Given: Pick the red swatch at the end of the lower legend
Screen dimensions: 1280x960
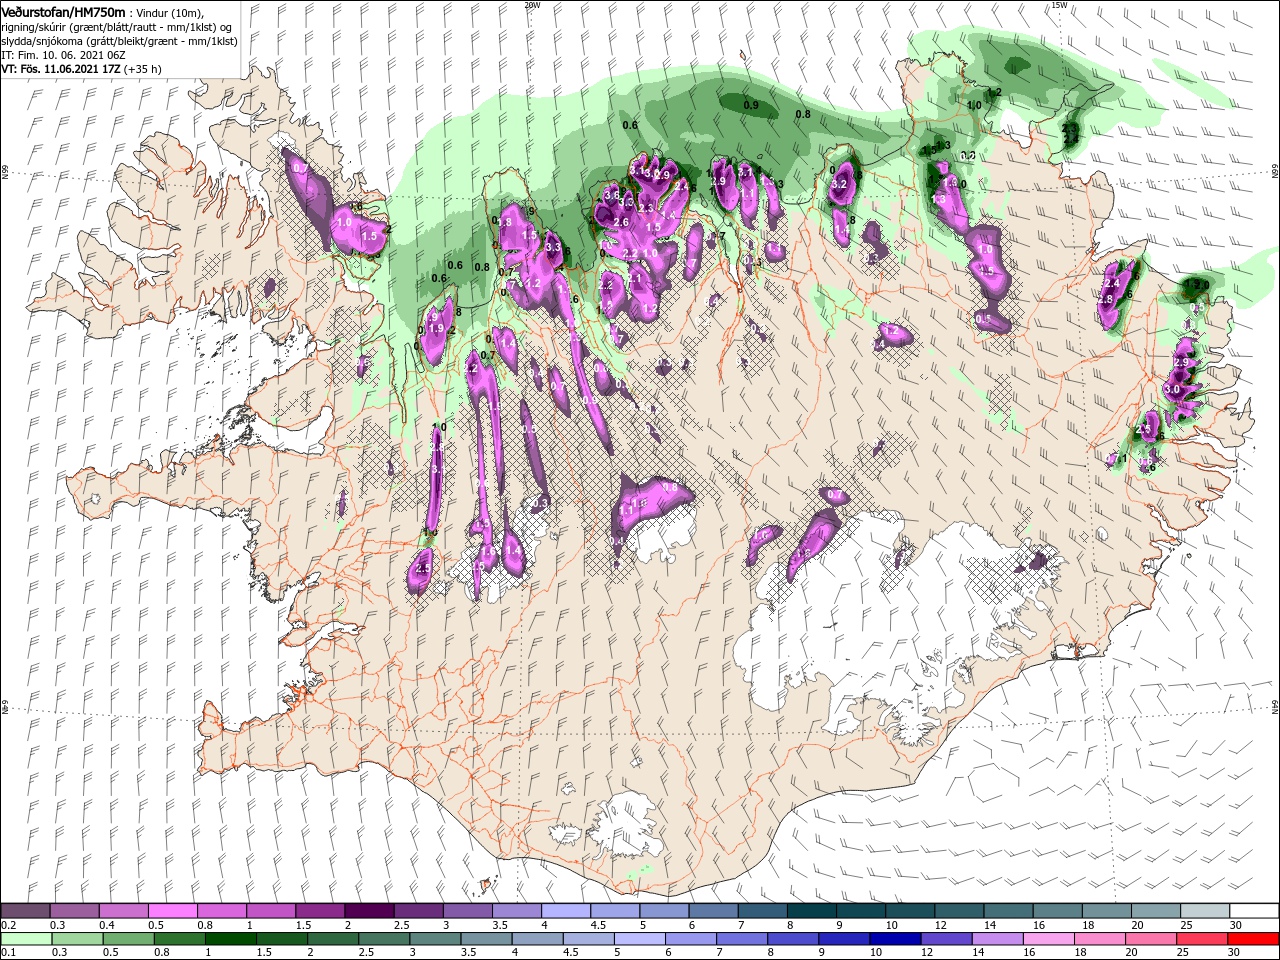Looking at the screenshot, I should coord(1254,939).
